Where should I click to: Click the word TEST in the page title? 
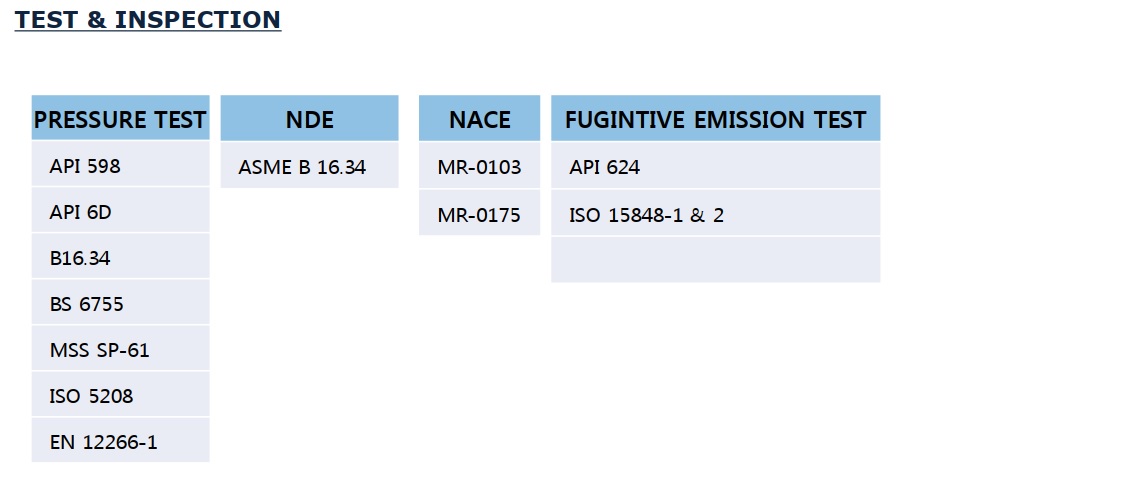pyautogui.click(x=49, y=19)
